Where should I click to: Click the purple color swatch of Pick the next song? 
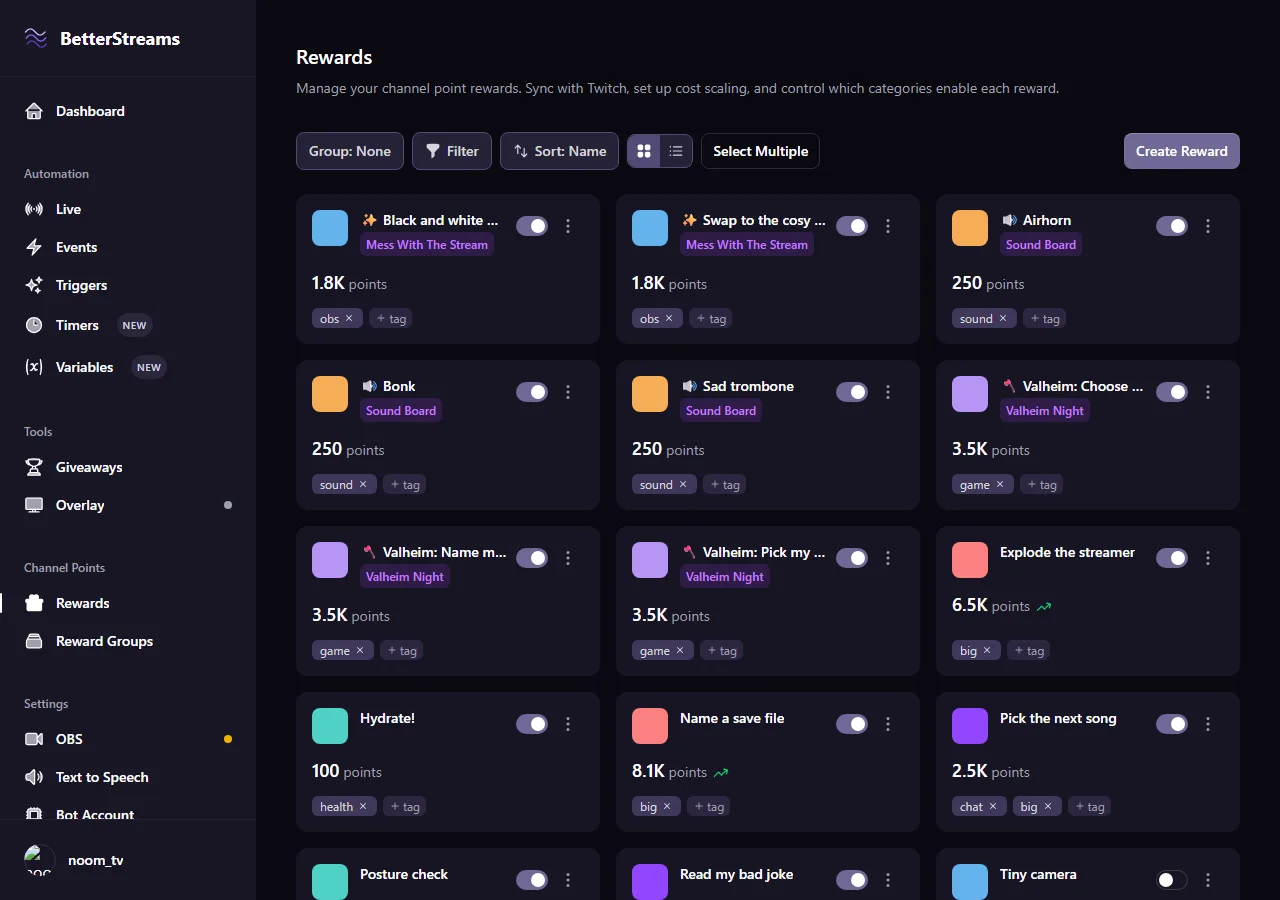970,726
